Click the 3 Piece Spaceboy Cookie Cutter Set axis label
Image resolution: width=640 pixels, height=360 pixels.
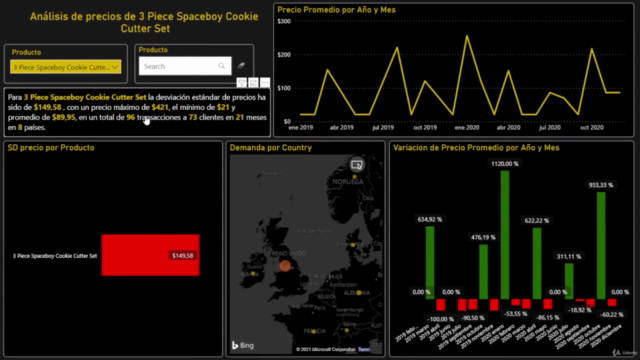coord(55,256)
